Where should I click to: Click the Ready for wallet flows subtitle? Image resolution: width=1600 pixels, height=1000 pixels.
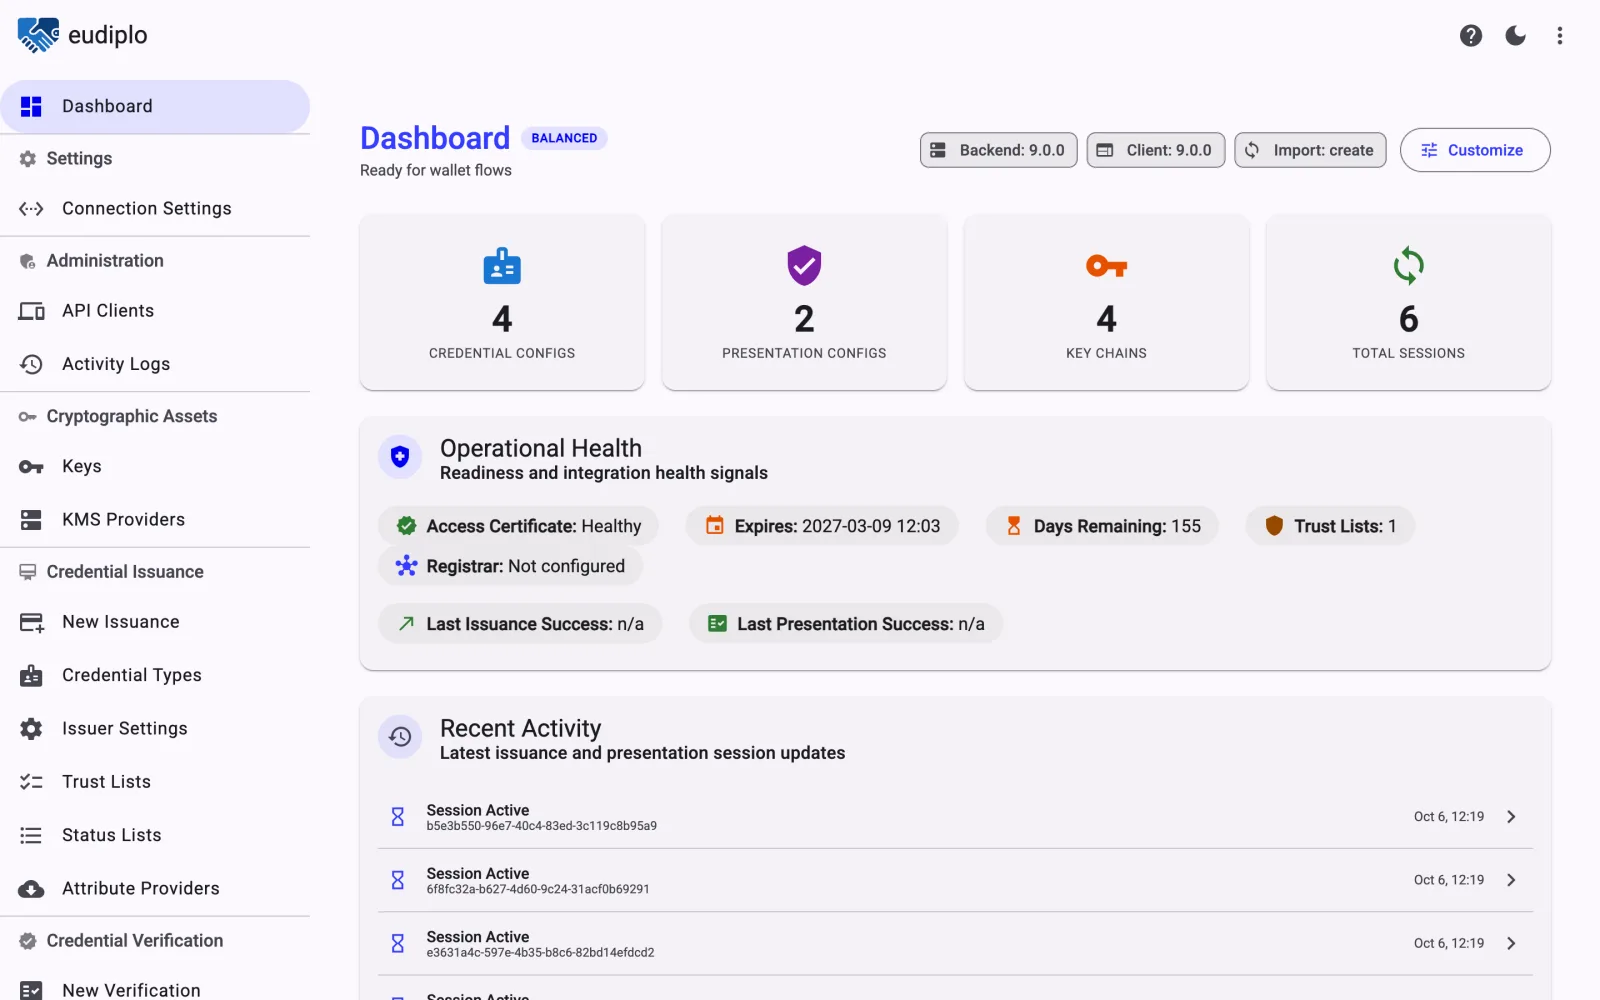tap(436, 170)
